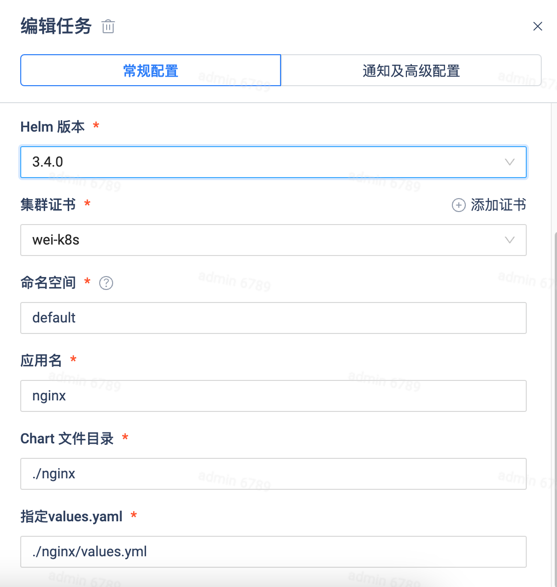557x587 pixels.
Task: Click the chevron arrow in Helm 版本 field
Action: pyautogui.click(x=509, y=162)
